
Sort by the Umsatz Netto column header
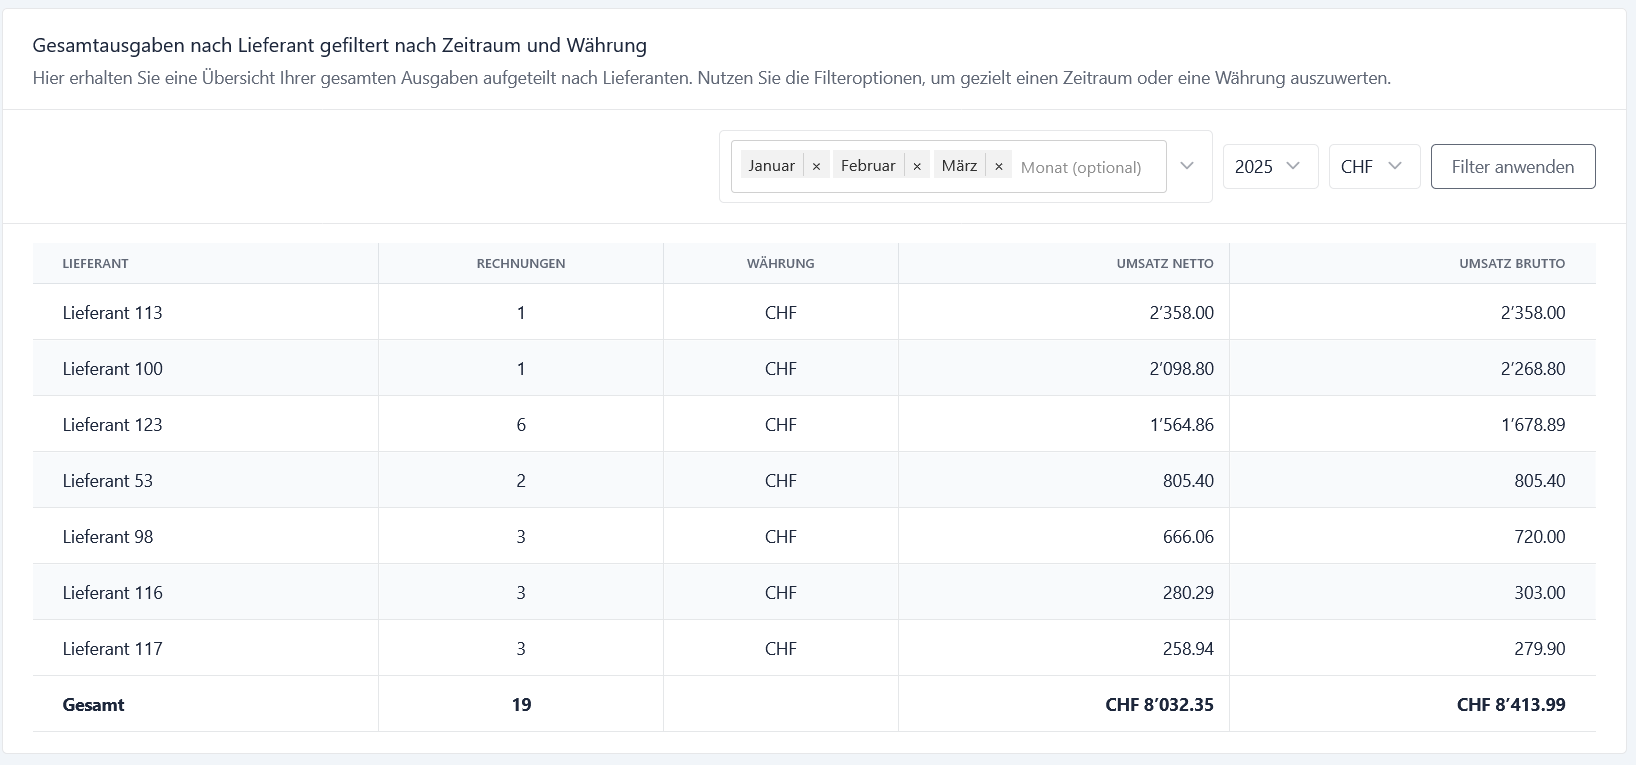pyautogui.click(x=1164, y=264)
